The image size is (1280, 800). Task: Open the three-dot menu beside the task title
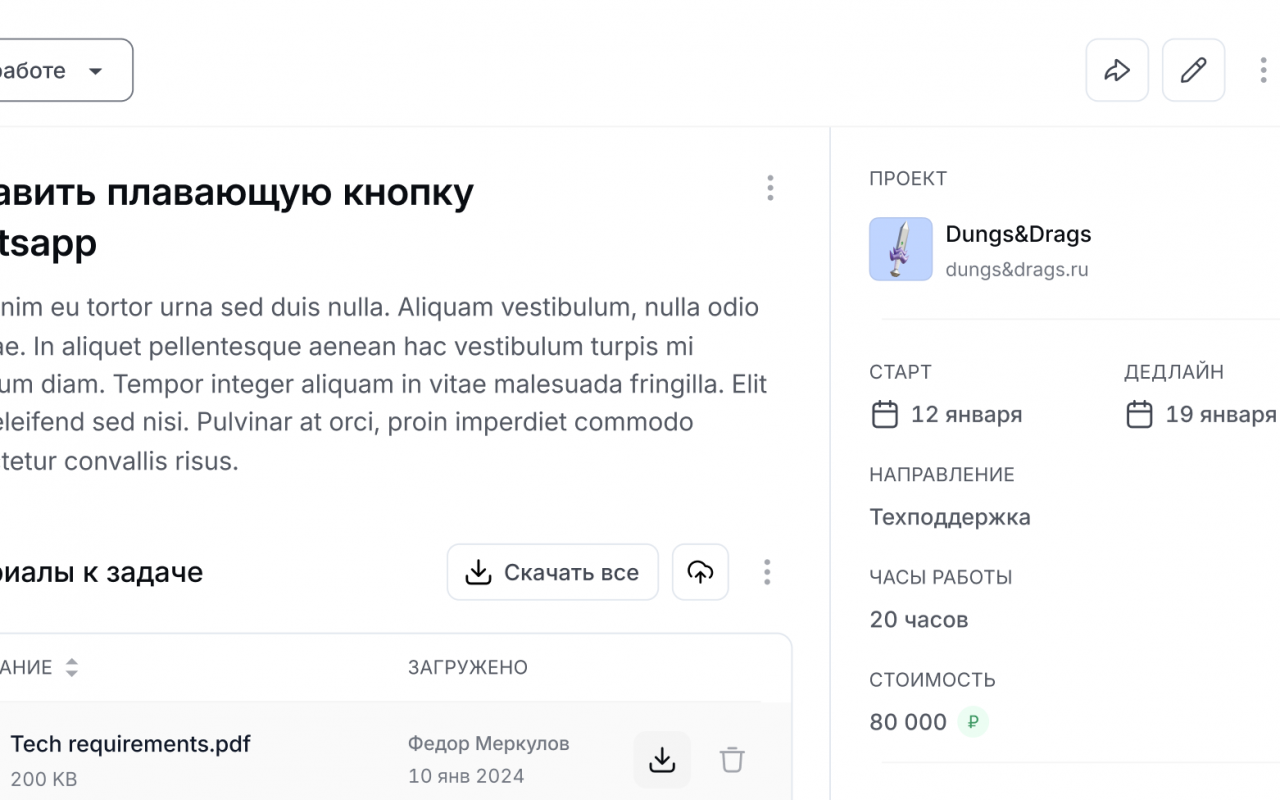(x=770, y=188)
